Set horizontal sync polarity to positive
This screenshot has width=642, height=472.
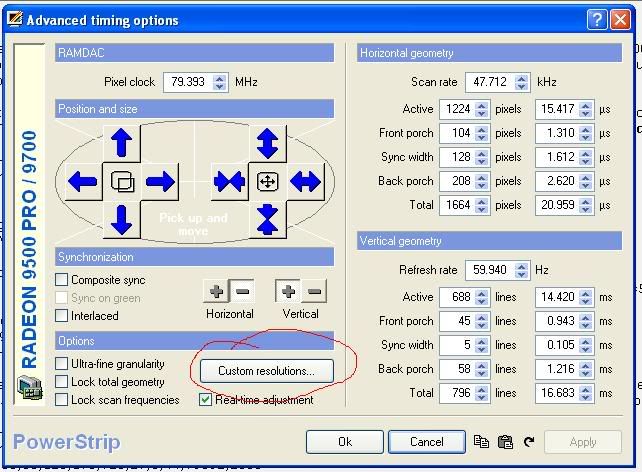click(216, 291)
